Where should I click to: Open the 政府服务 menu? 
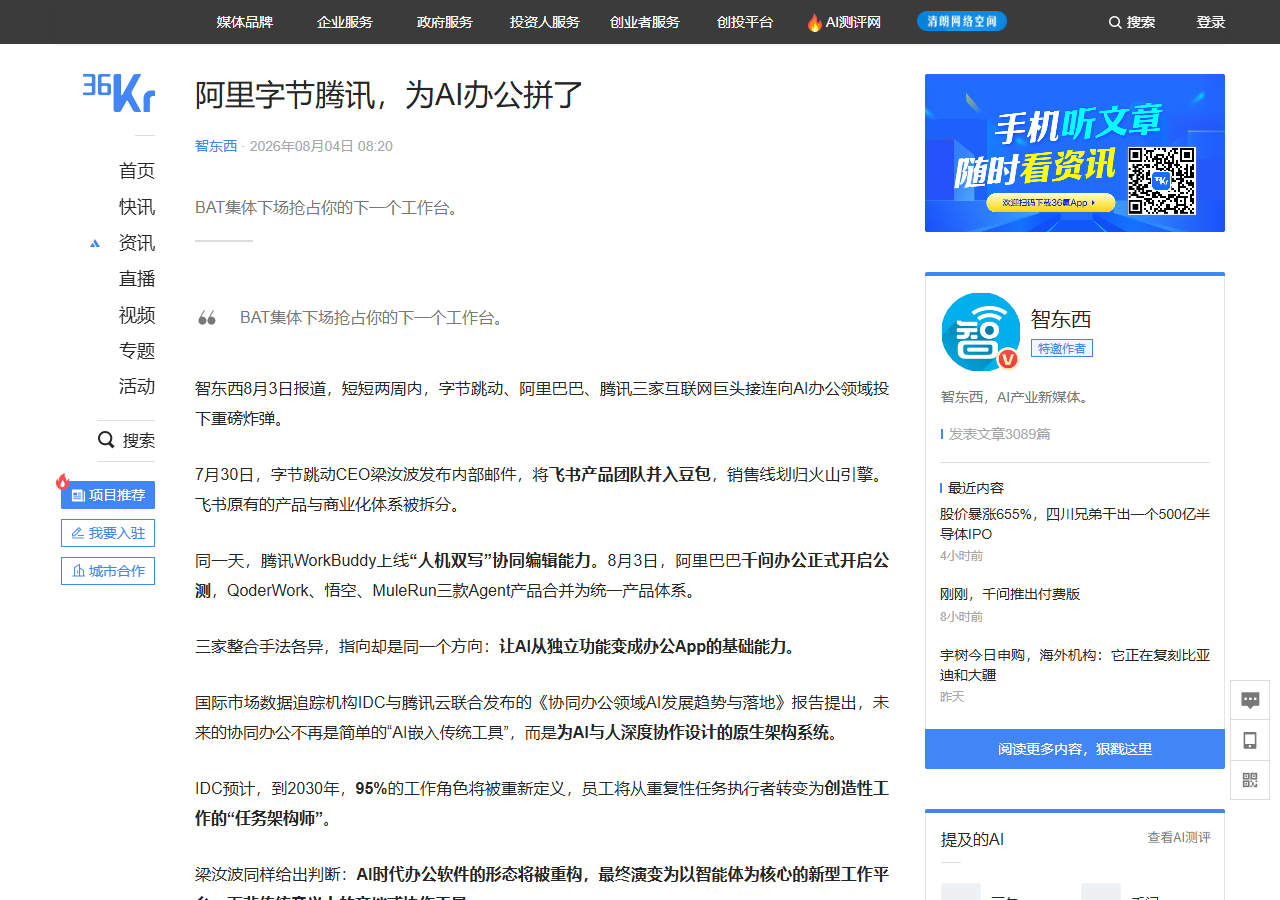click(445, 22)
